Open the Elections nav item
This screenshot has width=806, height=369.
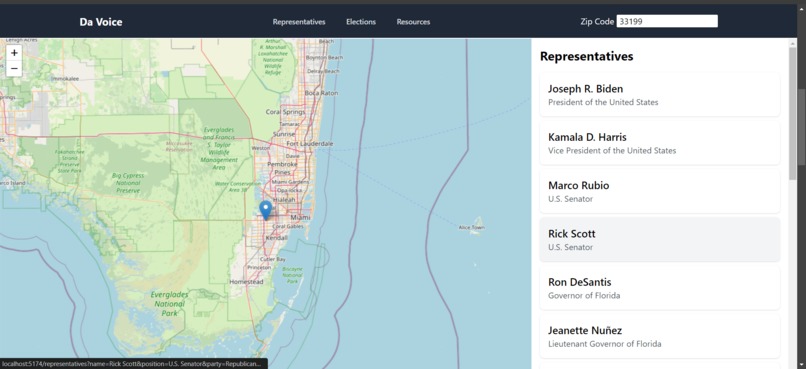[x=361, y=22]
